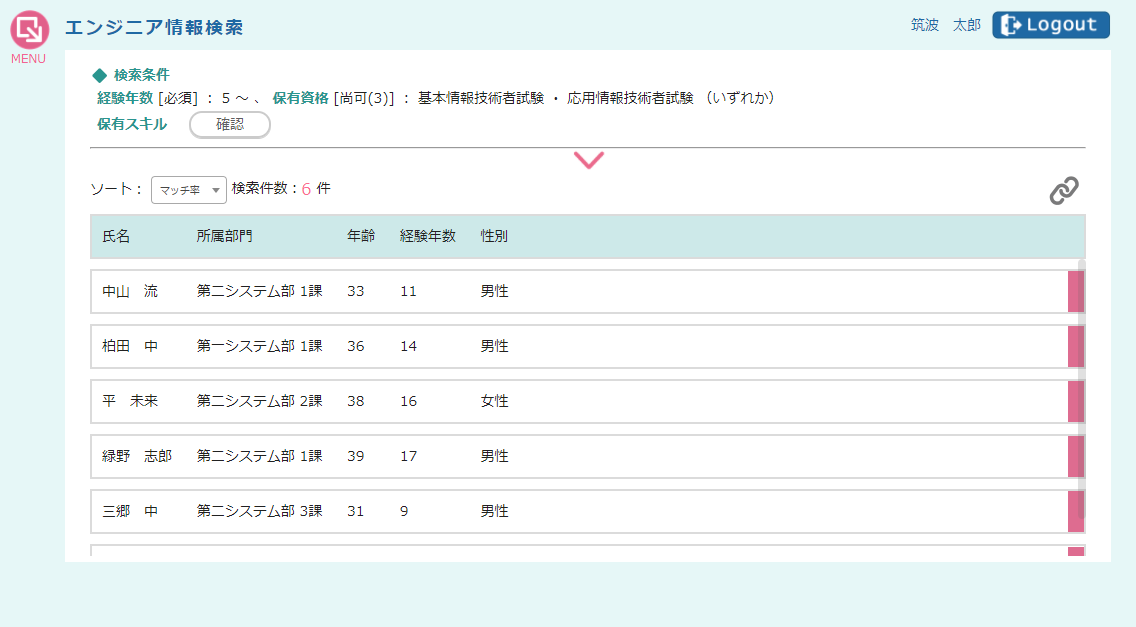Open the マッチ率 sort dropdown

coord(188,189)
